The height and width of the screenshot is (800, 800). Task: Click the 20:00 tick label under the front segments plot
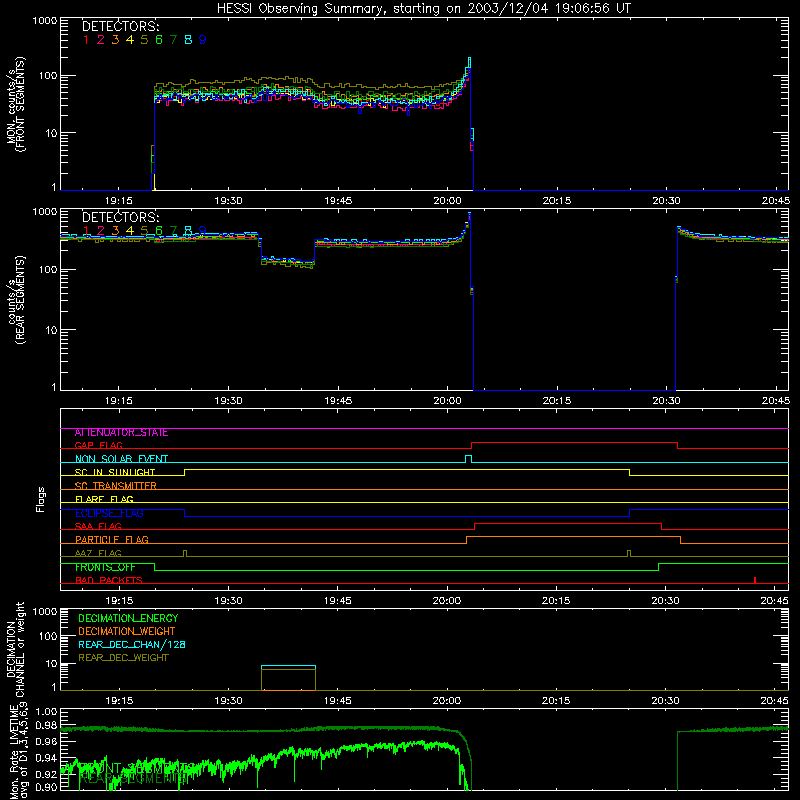(x=447, y=201)
